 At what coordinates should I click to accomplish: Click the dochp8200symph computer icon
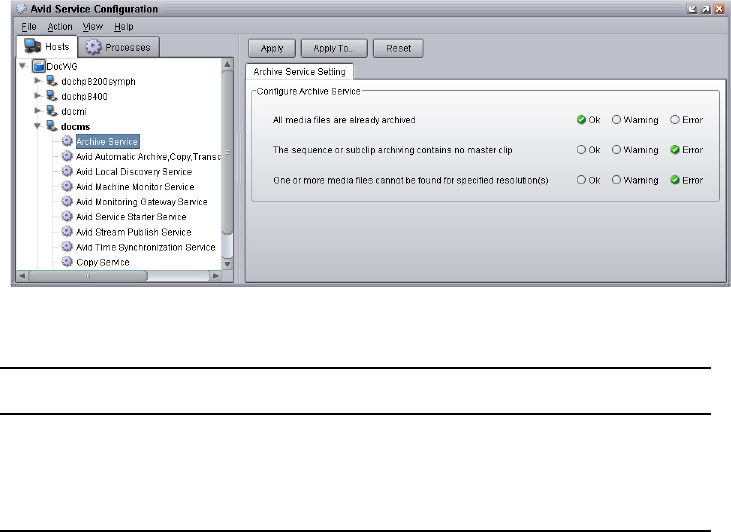pyautogui.click(x=52, y=81)
